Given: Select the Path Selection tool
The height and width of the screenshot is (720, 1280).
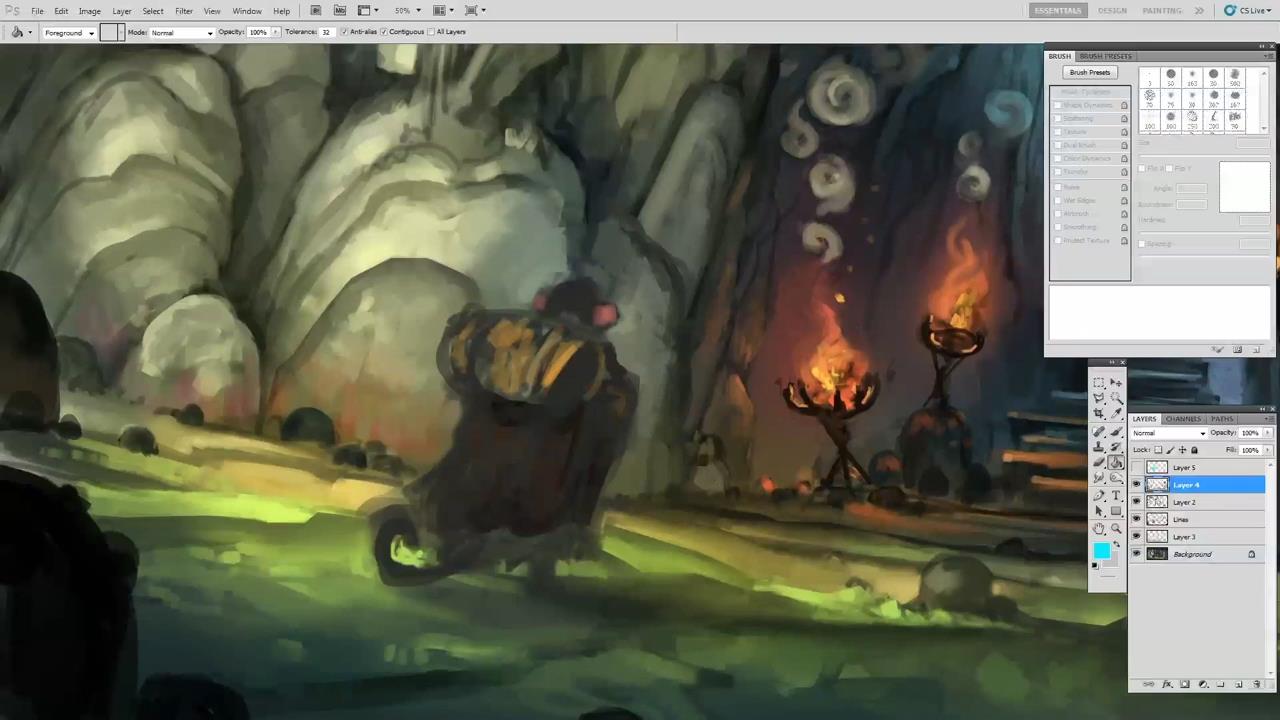Looking at the screenshot, I should tap(1099, 510).
